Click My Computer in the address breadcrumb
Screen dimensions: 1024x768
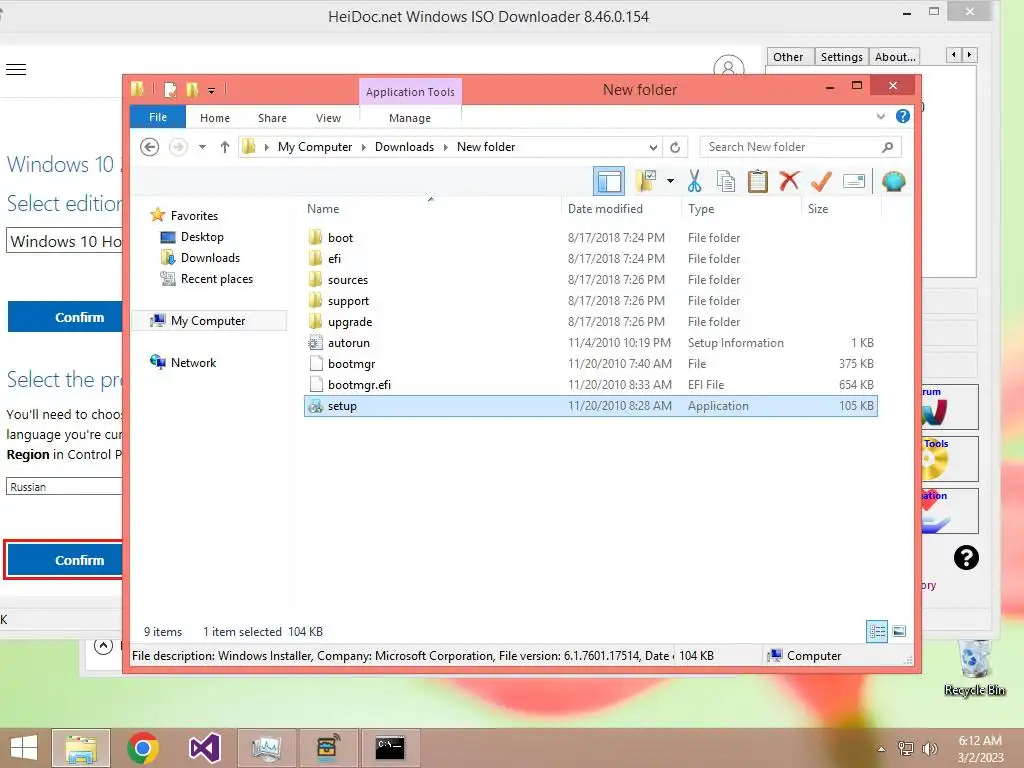[x=315, y=147]
